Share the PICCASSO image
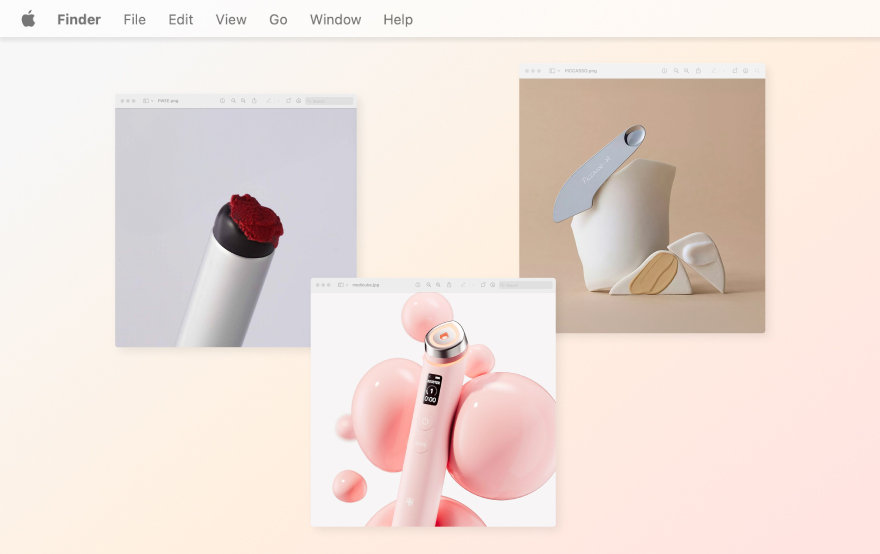The image size is (880, 554). pyautogui.click(x=698, y=71)
